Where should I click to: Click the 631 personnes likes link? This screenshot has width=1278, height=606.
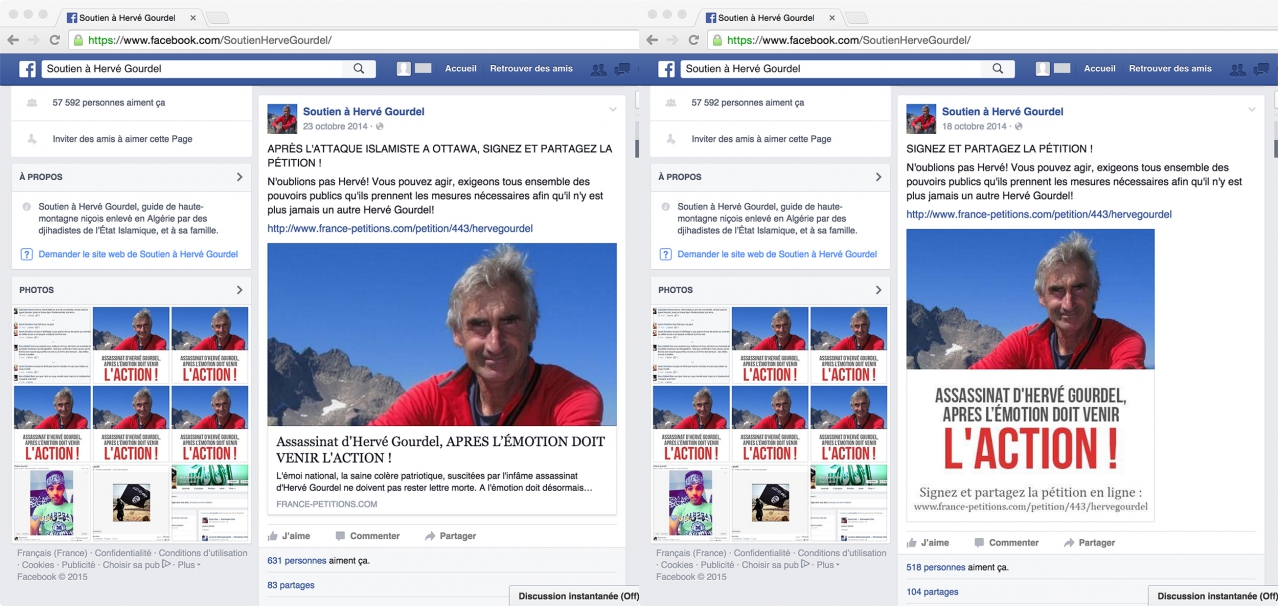click(297, 561)
